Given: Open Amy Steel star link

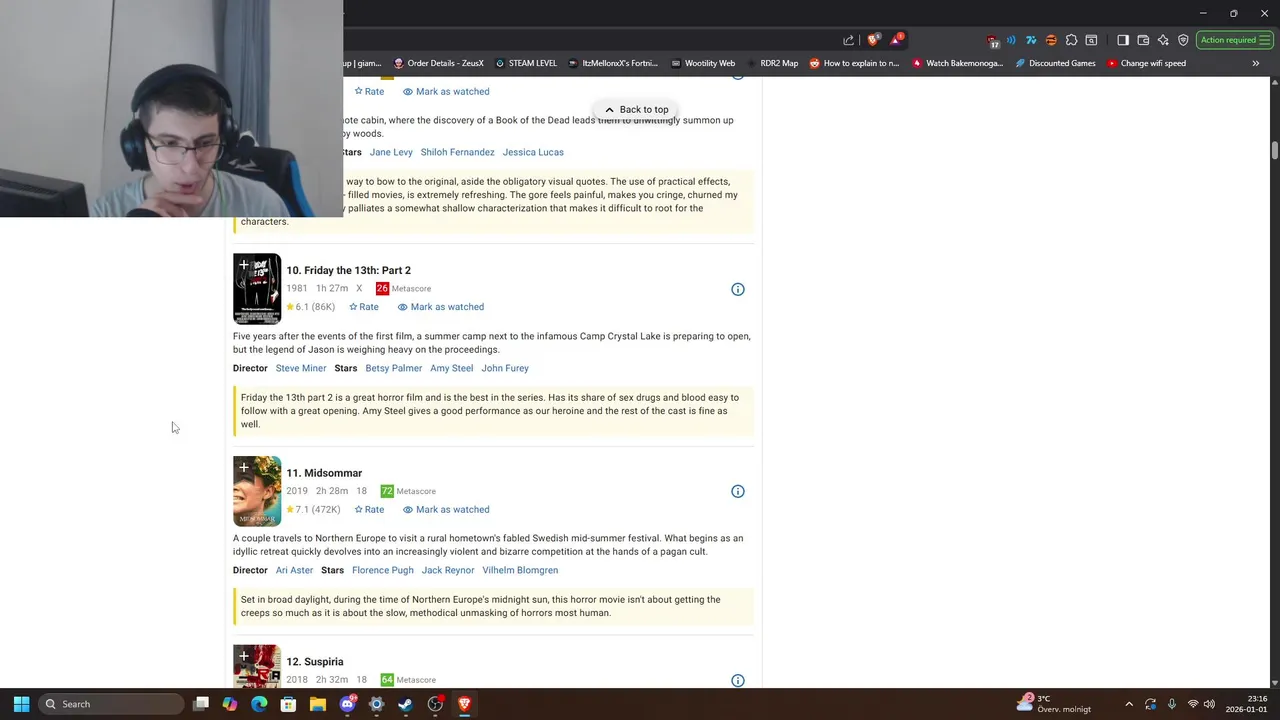Looking at the screenshot, I should (452, 368).
